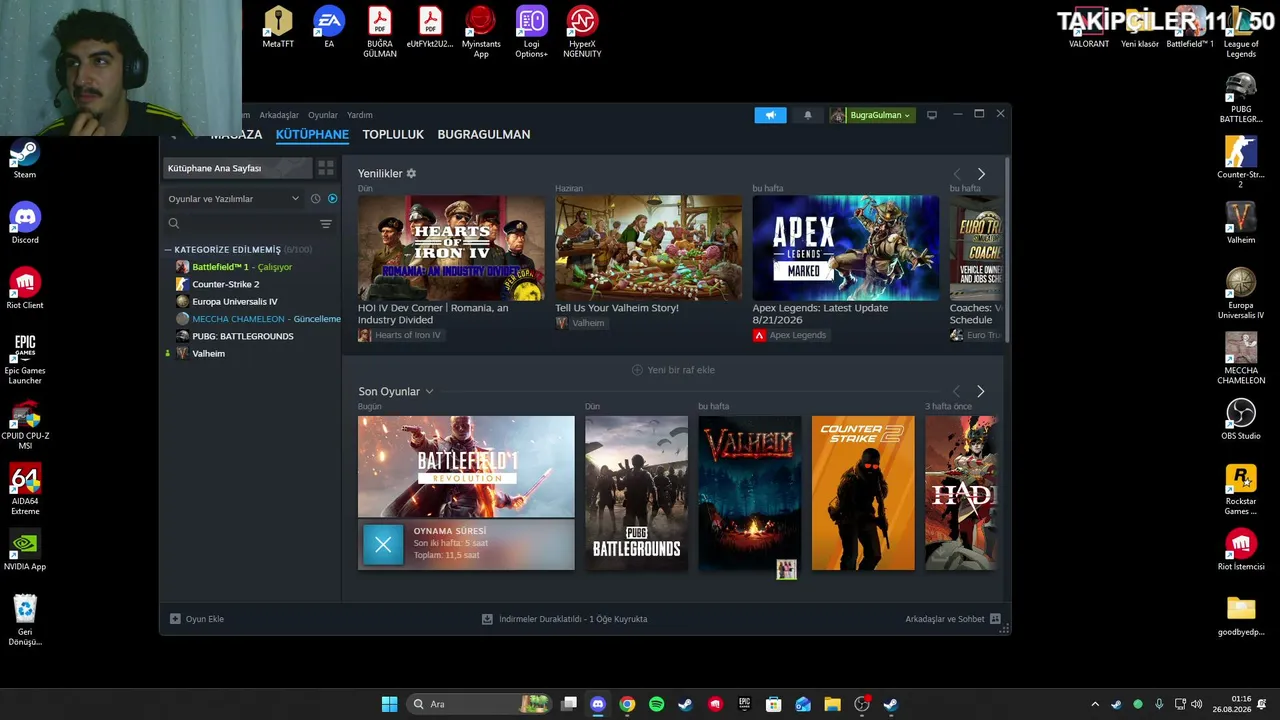Open NVIDIA App desktop shortcut
Viewport: 1280px width, 720px height.
click(x=25, y=550)
